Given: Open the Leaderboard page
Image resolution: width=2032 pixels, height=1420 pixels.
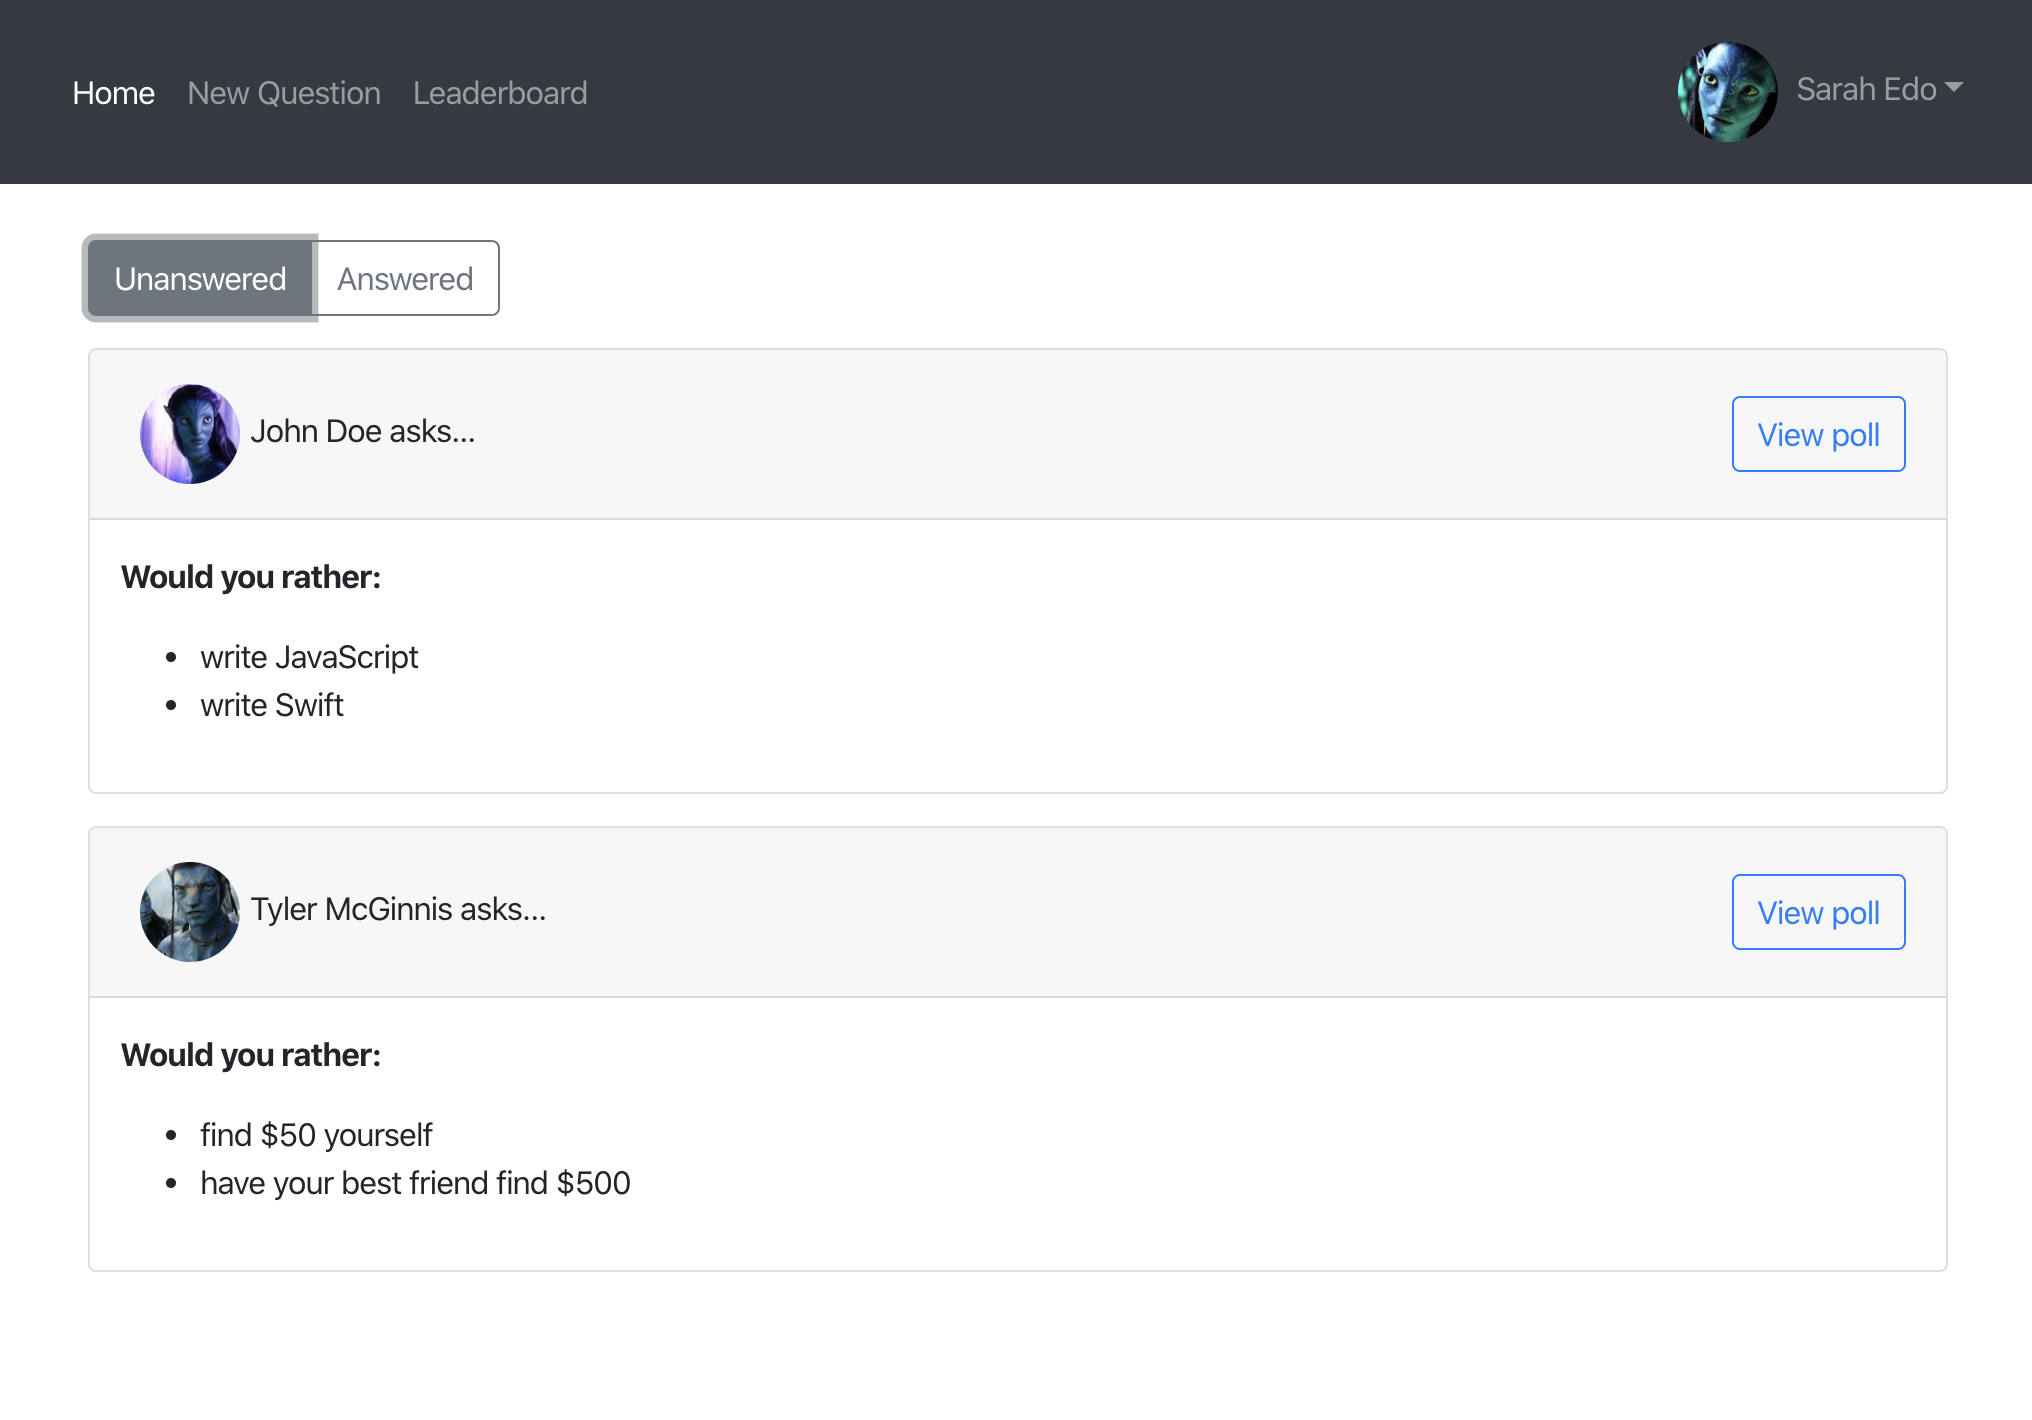Looking at the screenshot, I should [x=500, y=92].
